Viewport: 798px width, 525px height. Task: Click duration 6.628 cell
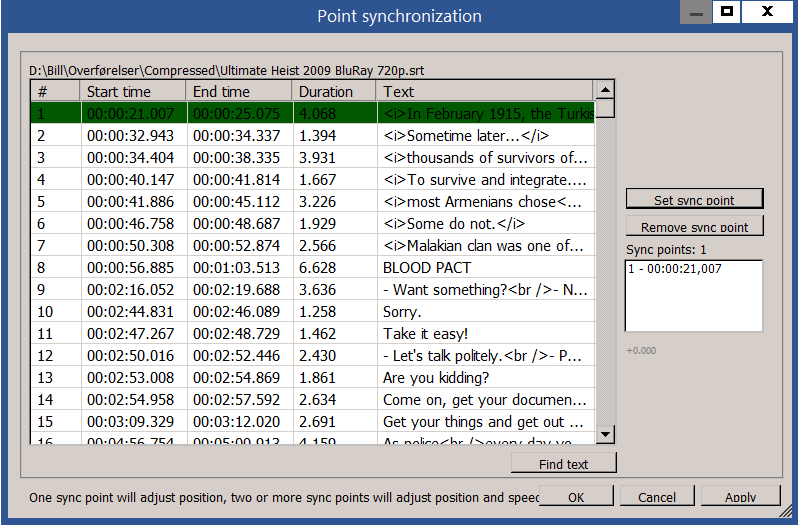click(335, 268)
